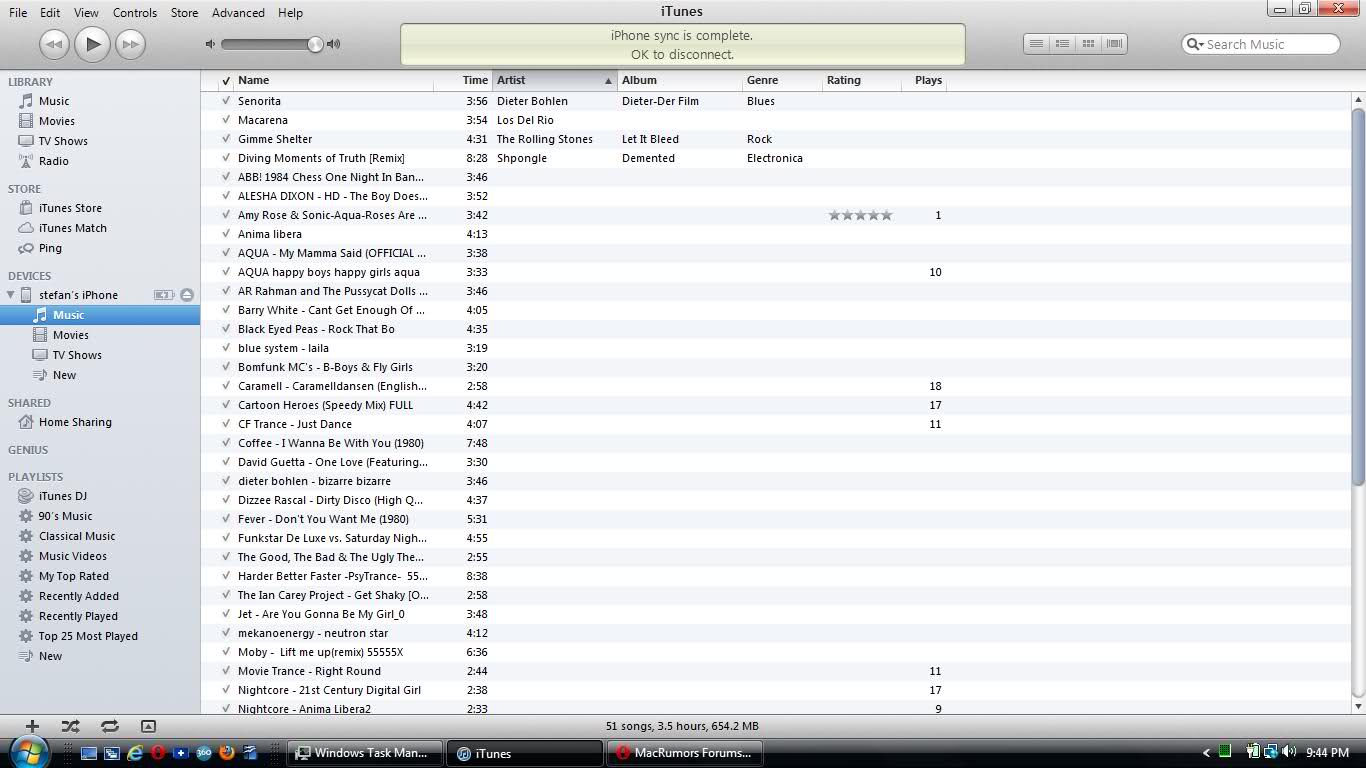Uncheck the Anima libera checkbox
Image resolution: width=1366 pixels, height=768 pixels.
[226, 234]
